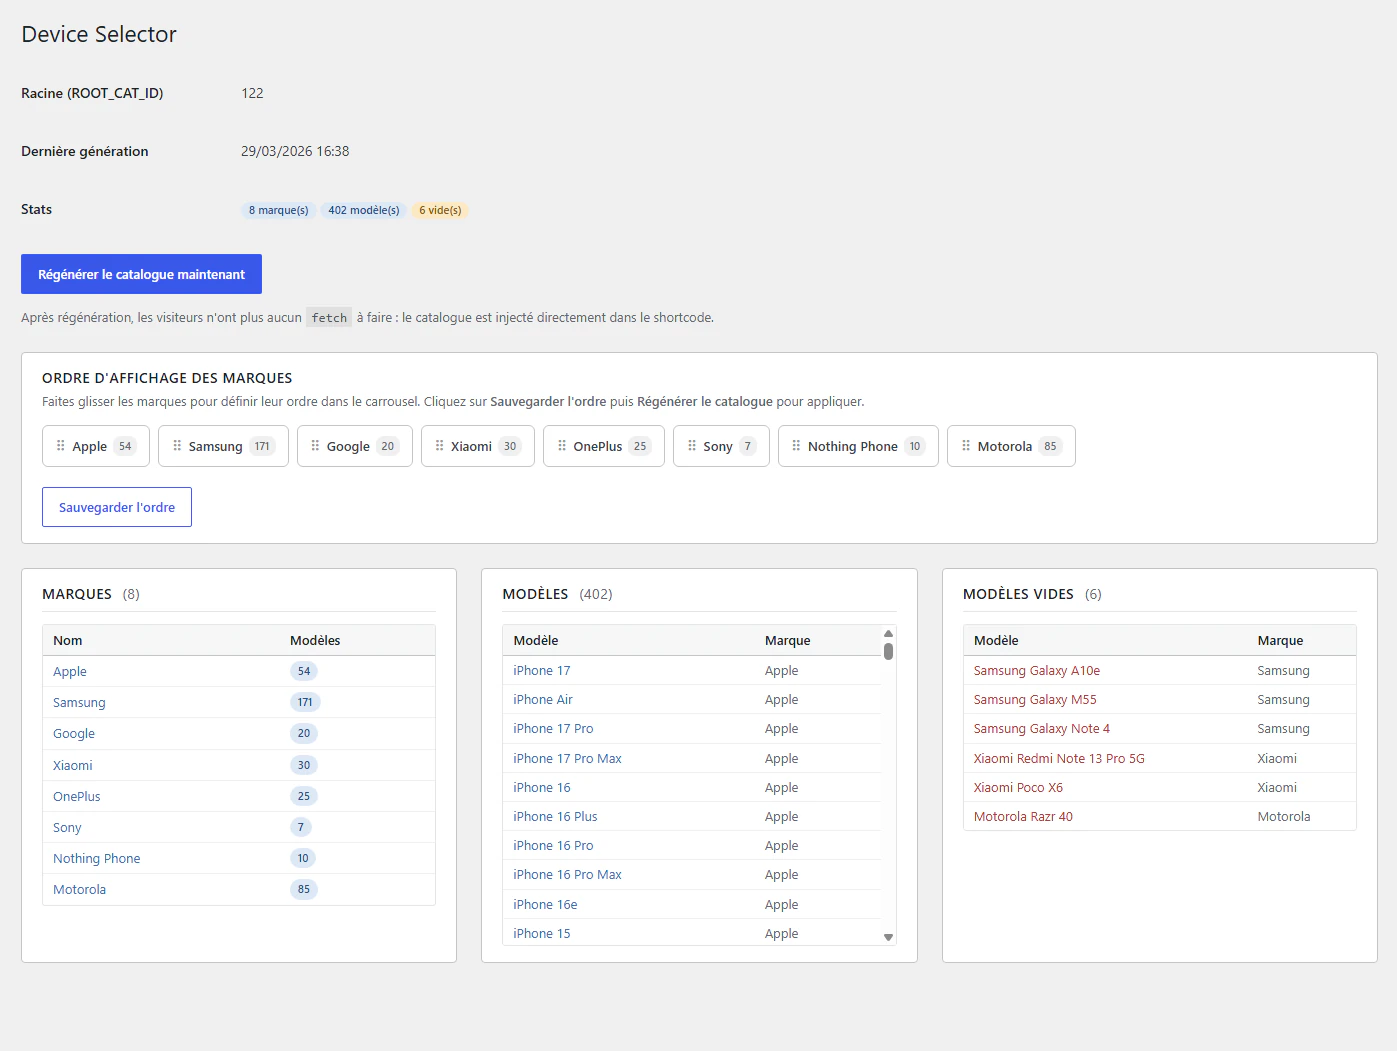Open the iPhone 15 model link
The height and width of the screenshot is (1051, 1397).
[542, 934]
